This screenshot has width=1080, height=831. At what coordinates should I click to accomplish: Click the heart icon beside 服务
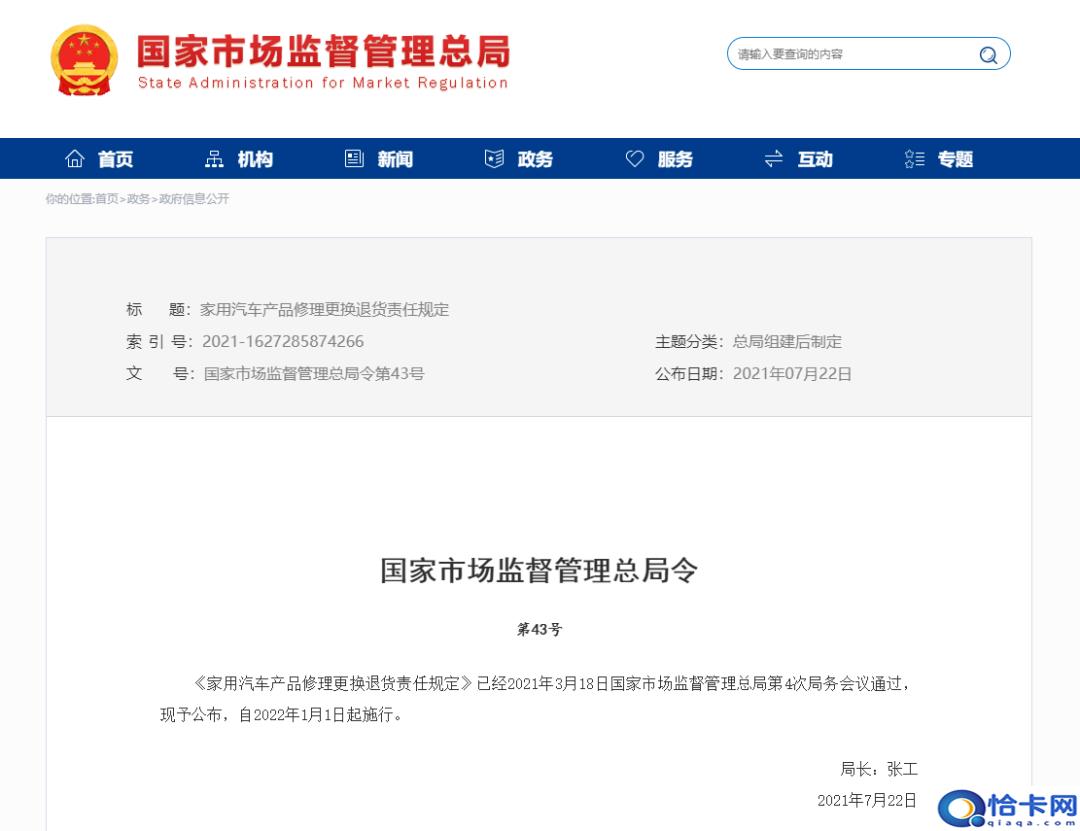tap(634, 159)
